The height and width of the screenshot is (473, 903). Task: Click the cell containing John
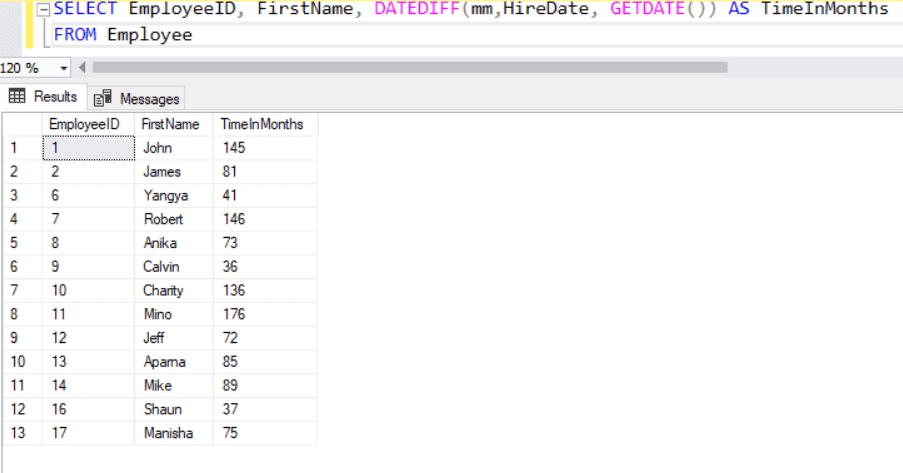(158, 148)
